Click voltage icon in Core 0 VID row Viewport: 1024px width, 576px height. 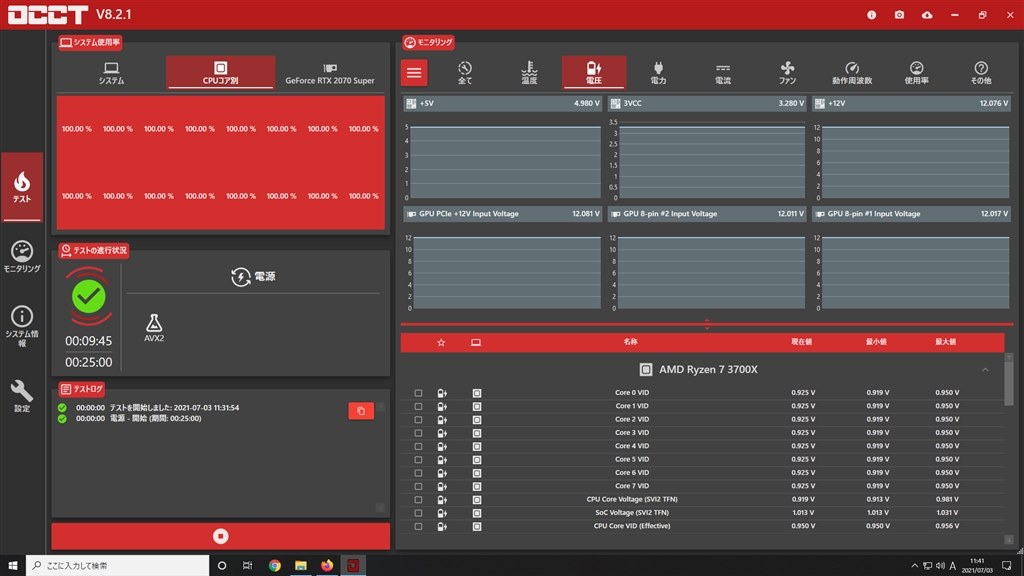coord(442,393)
